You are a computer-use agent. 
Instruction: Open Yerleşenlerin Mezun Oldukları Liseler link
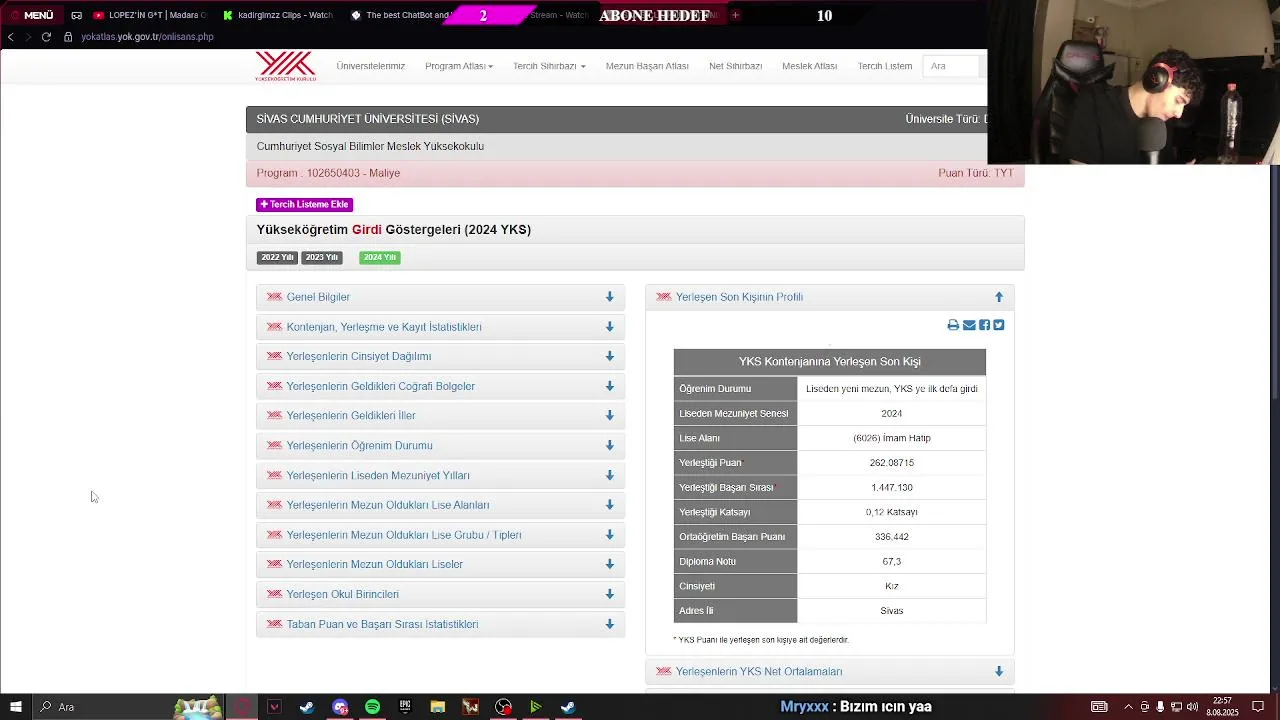coord(375,564)
